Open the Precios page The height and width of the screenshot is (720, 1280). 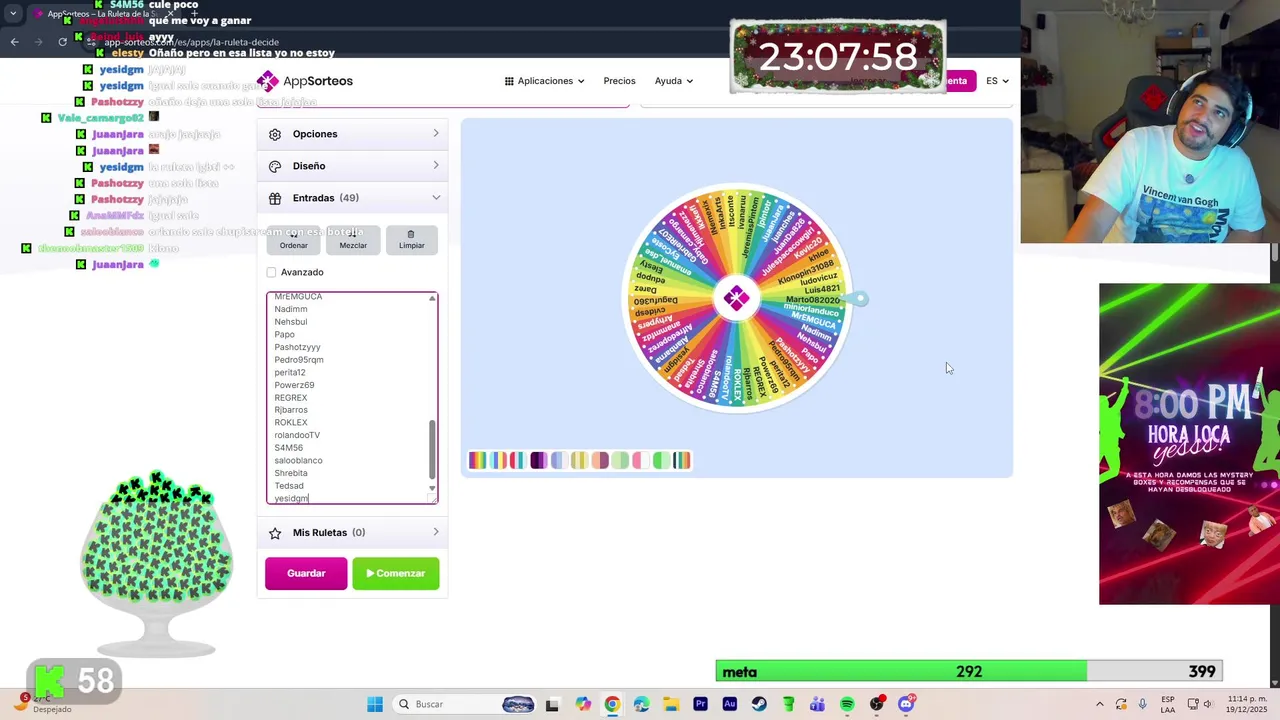click(619, 81)
